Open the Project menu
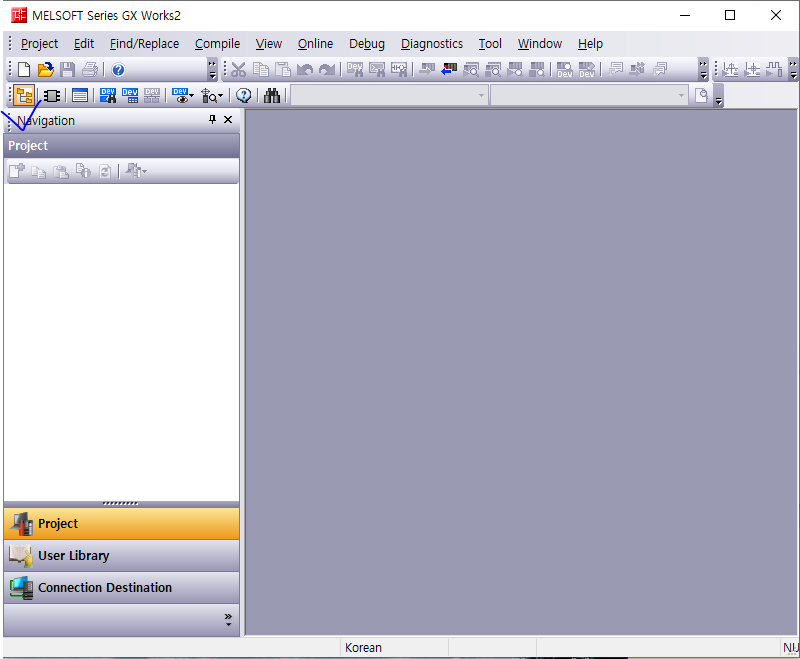The height and width of the screenshot is (659, 800). coord(39,44)
